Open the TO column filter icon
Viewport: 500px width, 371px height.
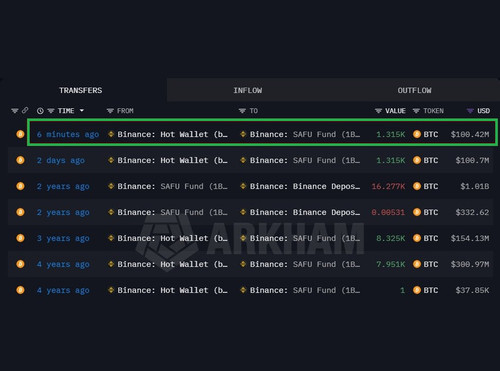click(x=242, y=111)
